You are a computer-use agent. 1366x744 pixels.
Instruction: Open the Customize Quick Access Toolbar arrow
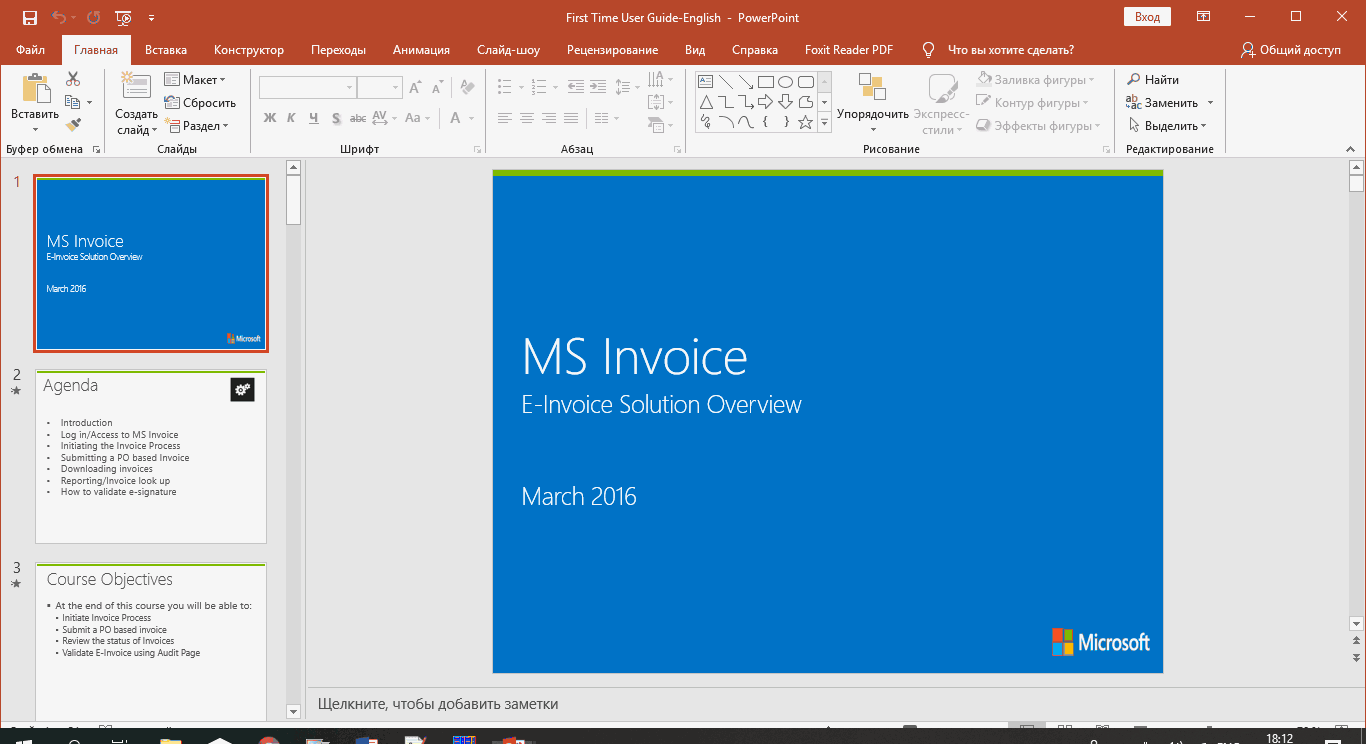[x=151, y=17]
